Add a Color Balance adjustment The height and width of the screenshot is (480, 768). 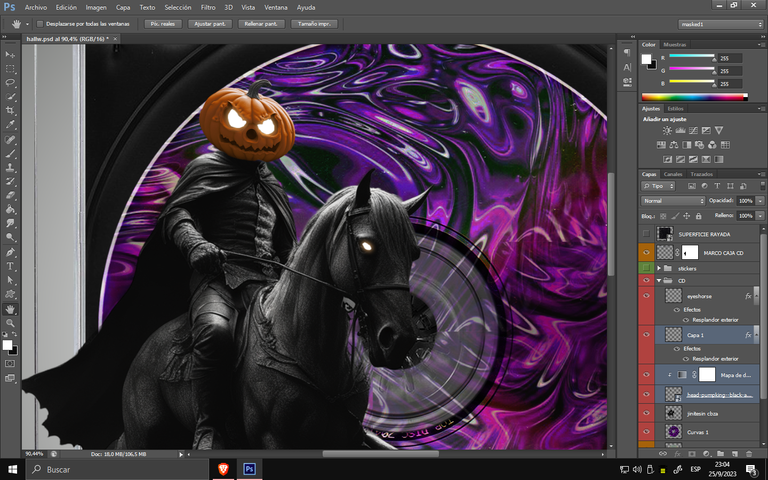click(x=674, y=145)
